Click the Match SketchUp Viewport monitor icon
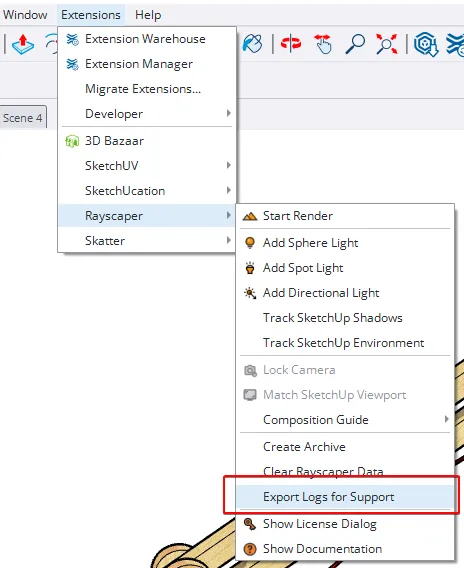This screenshot has width=464, height=568. tap(250, 395)
